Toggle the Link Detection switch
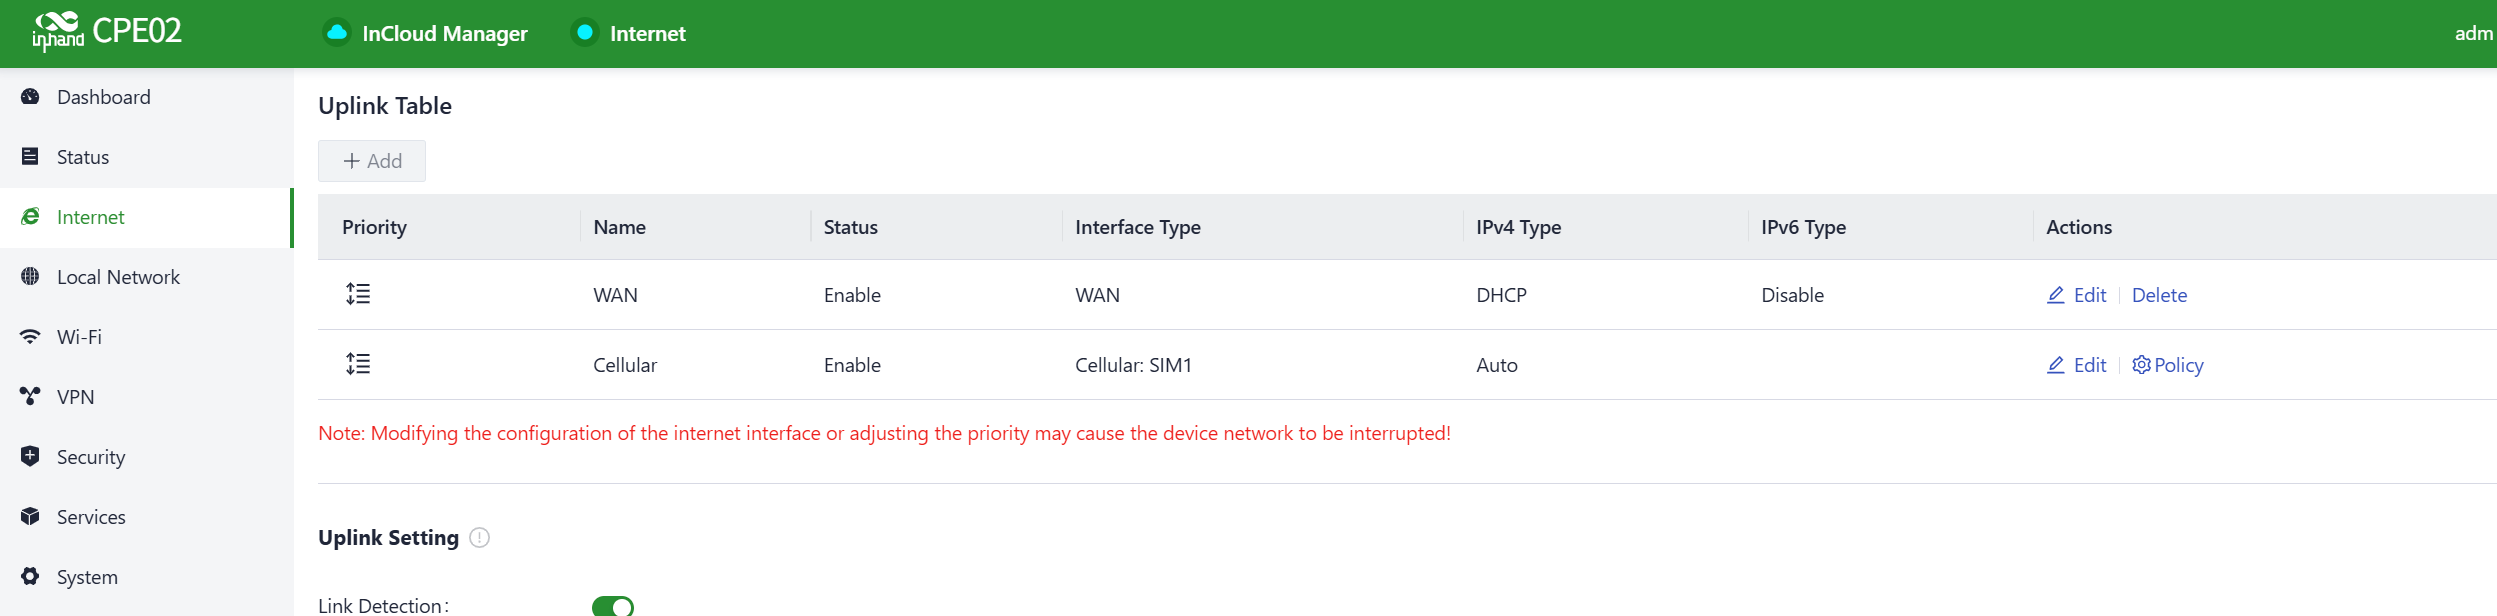 pyautogui.click(x=613, y=606)
